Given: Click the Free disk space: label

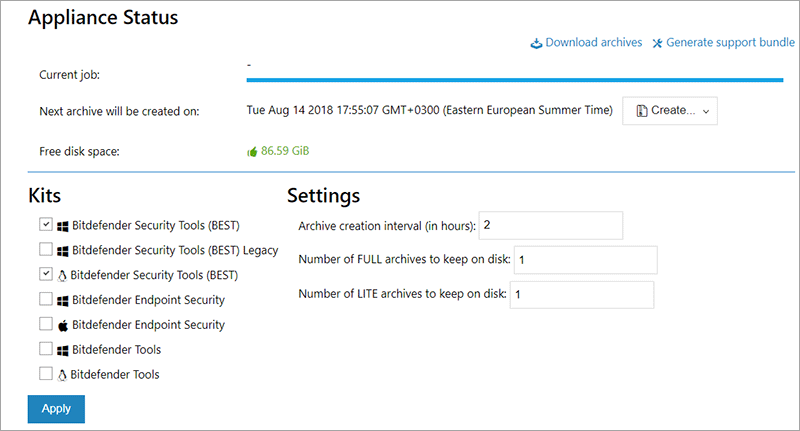Looking at the screenshot, I should pos(79,151).
